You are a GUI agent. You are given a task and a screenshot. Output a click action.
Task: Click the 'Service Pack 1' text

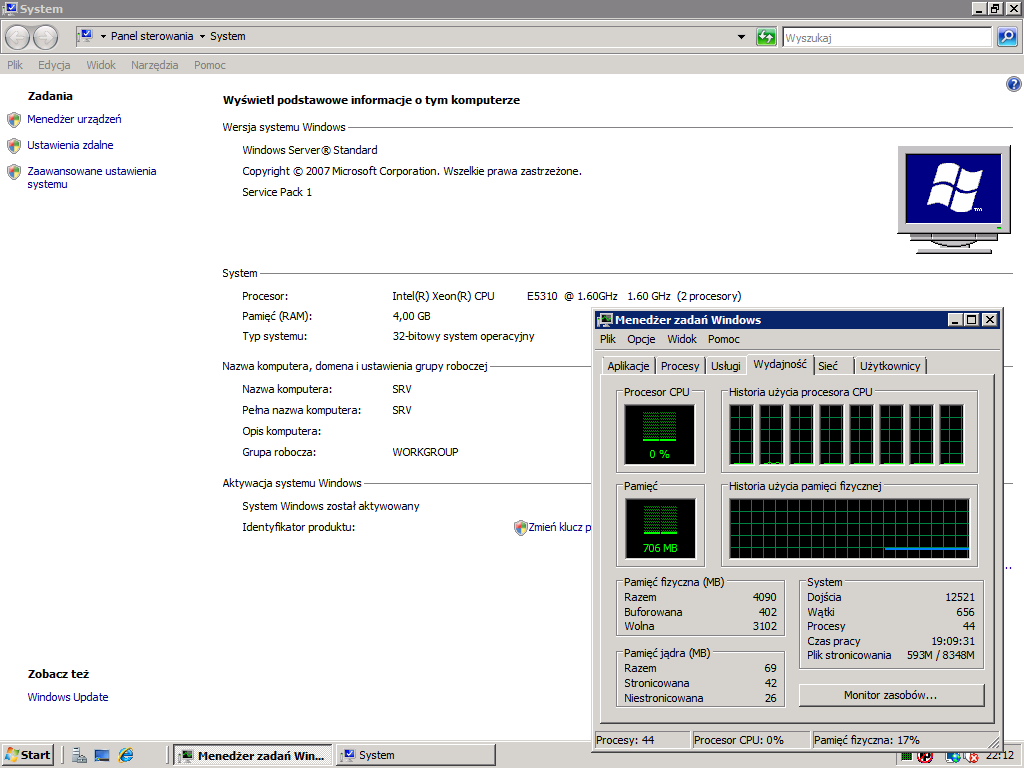click(277, 192)
